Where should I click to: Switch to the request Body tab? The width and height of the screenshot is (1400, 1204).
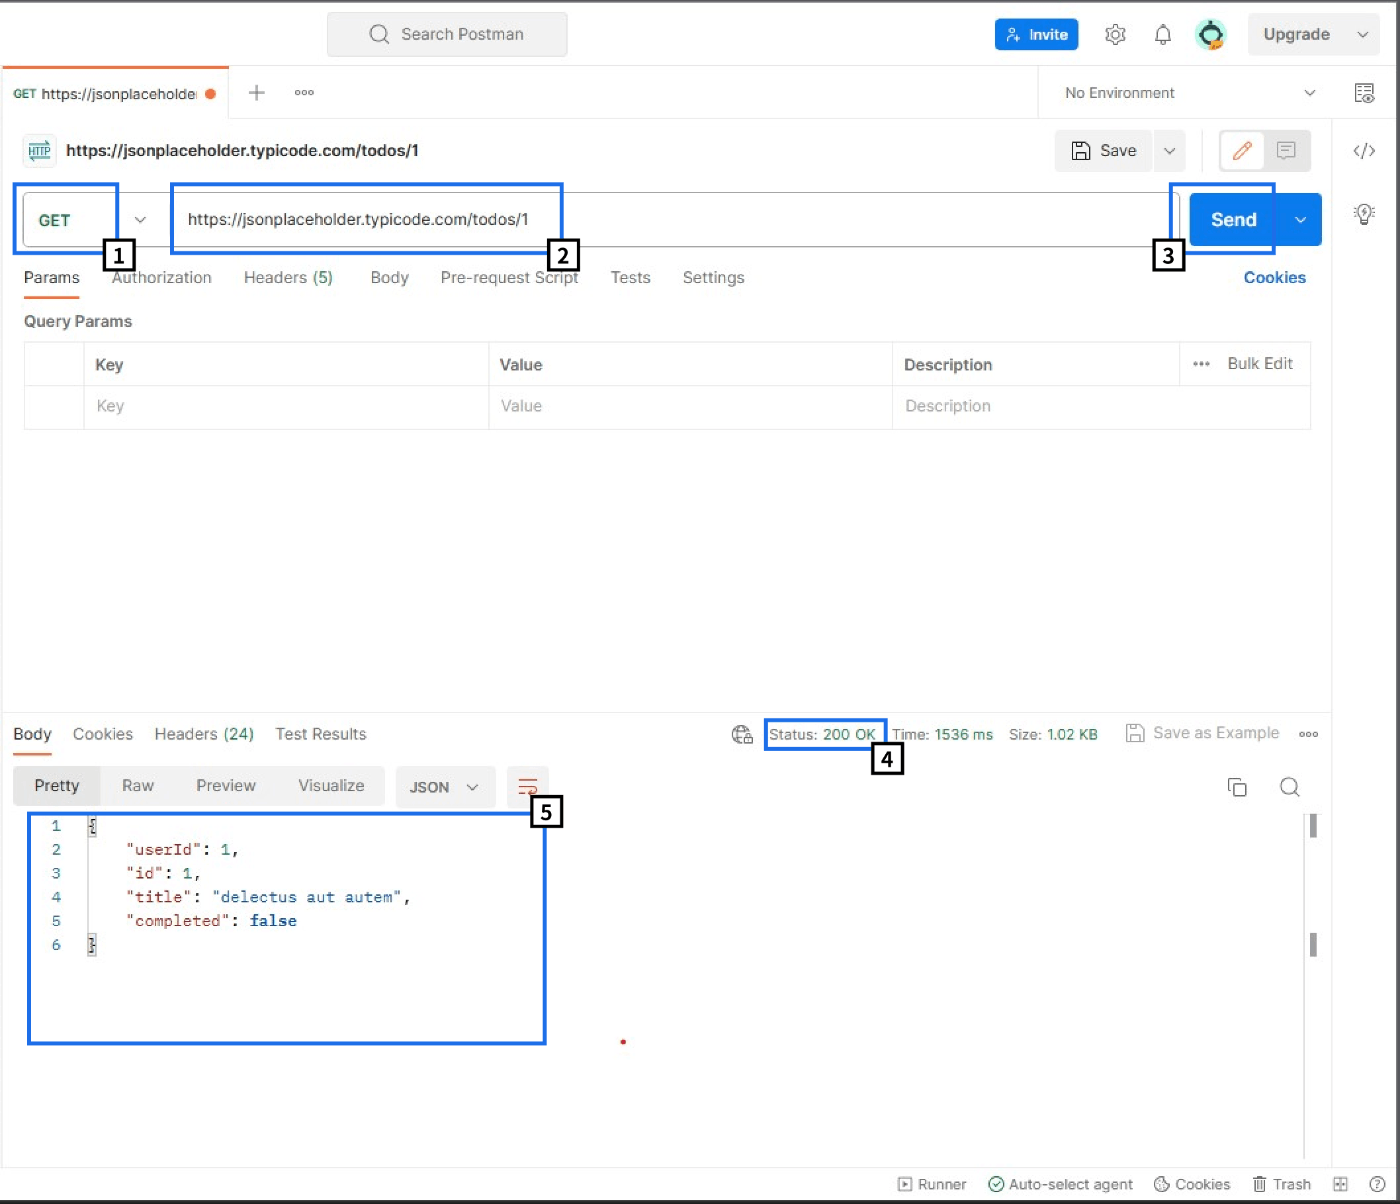tap(389, 278)
